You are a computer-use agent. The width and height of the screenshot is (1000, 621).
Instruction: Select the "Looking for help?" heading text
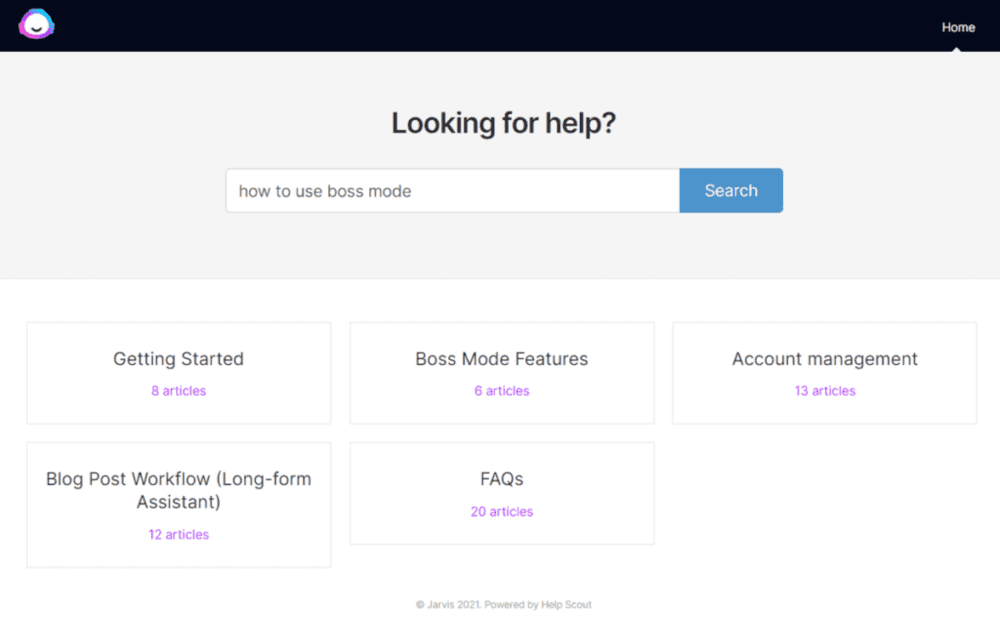point(504,123)
